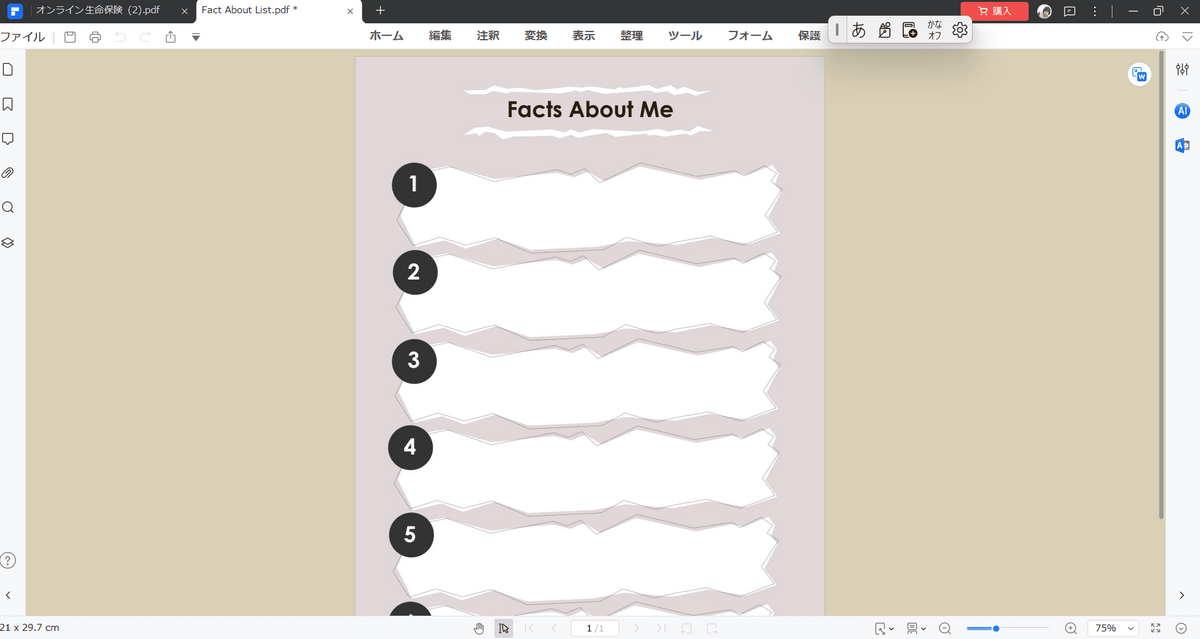Toggle the Selection tool near page navigation

tap(504, 628)
